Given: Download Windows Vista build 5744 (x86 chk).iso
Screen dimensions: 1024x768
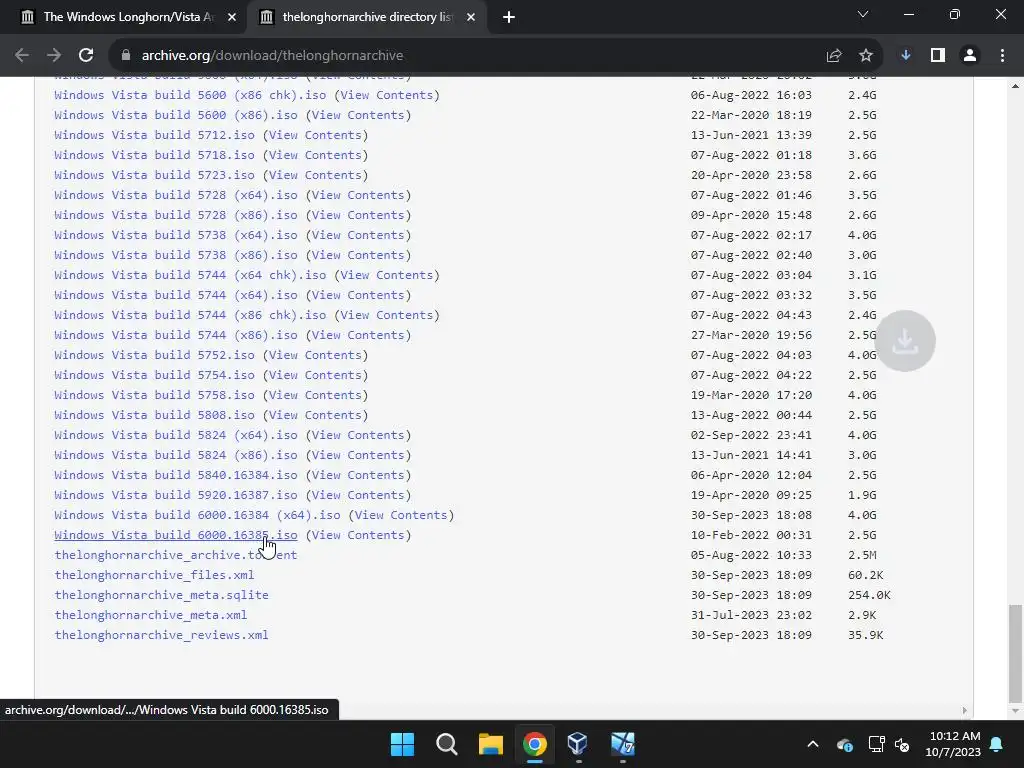Looking at the screenshot, I should click(190, 315).
